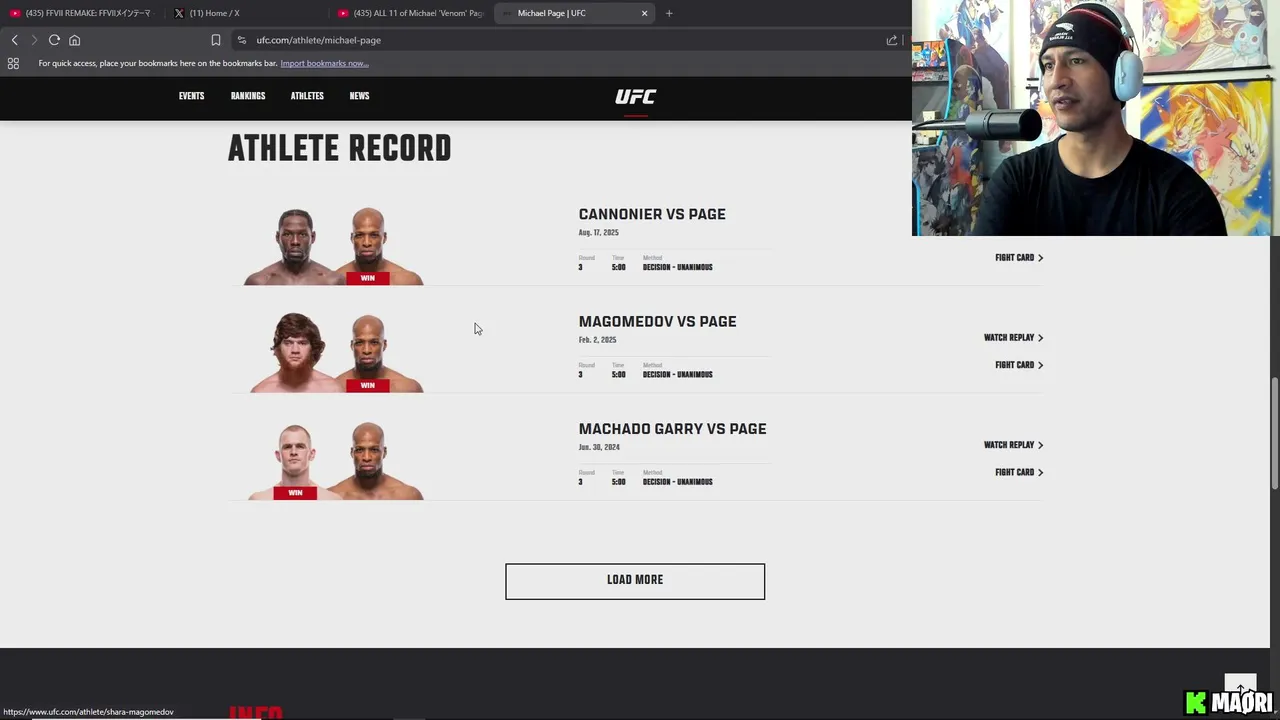Open the RANKINGS menu

248,96
